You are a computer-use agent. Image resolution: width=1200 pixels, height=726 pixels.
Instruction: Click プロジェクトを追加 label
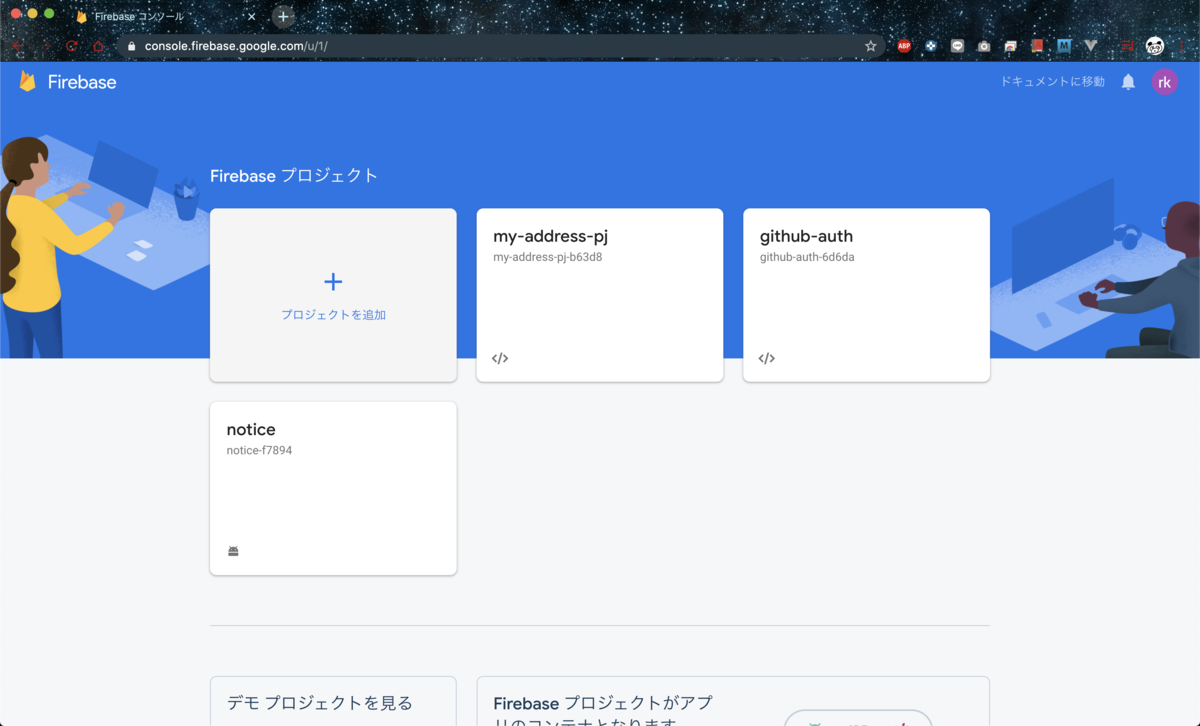coord(333,314)
